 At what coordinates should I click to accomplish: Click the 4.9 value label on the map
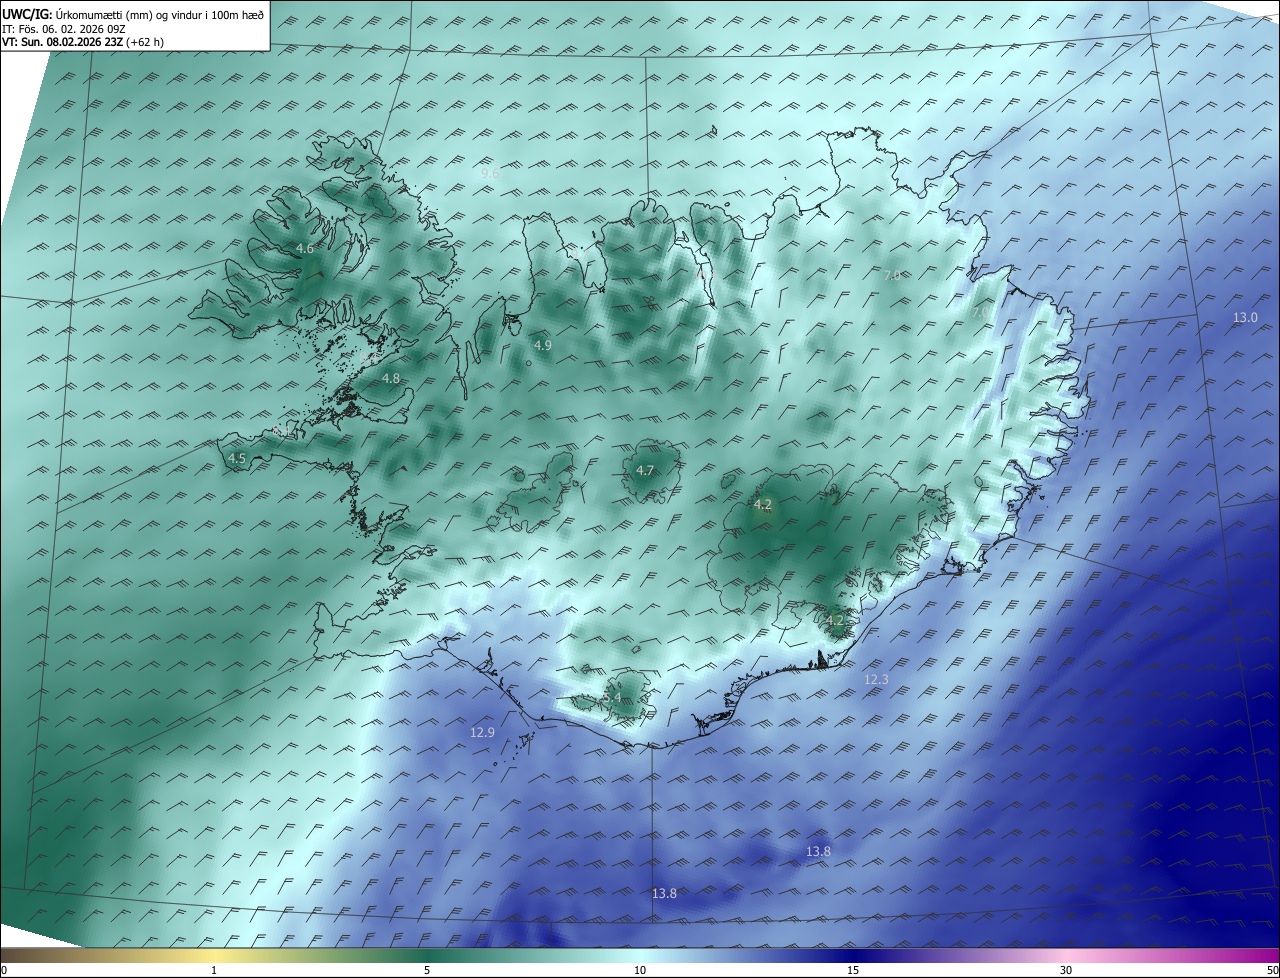(542, 345)
